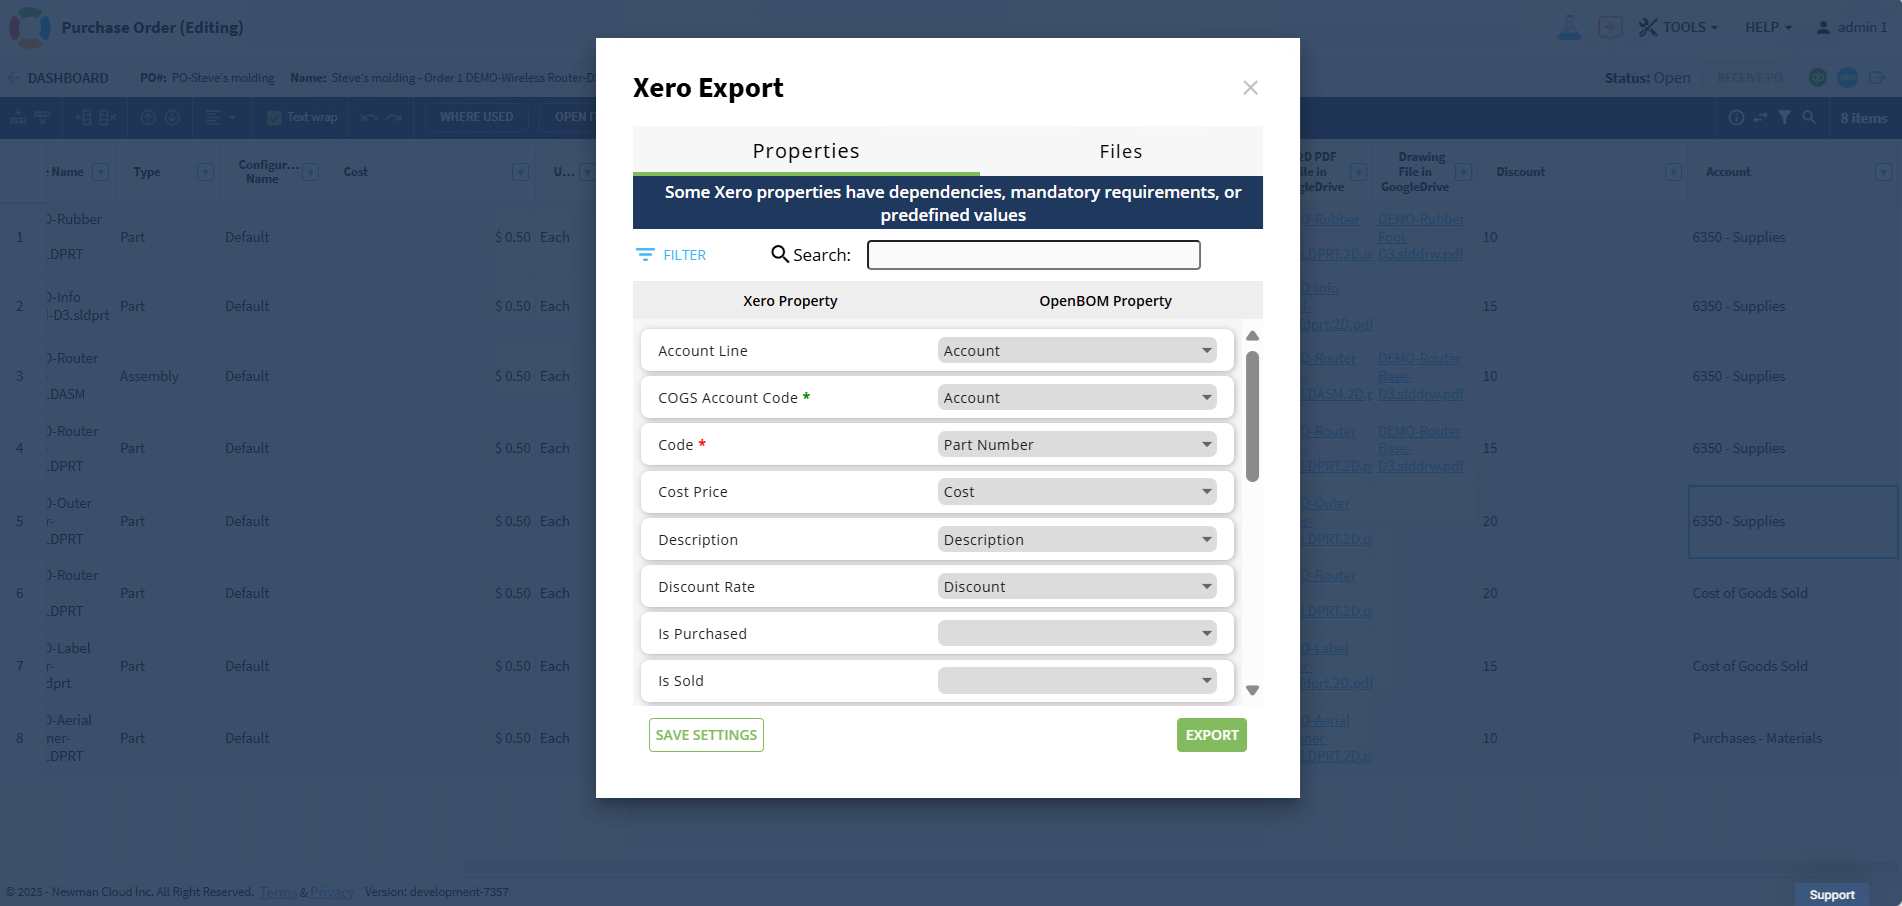1902x906 pixels.
Task: Click the SAVE SETTINGS button
Action: (x=706, y=735)
